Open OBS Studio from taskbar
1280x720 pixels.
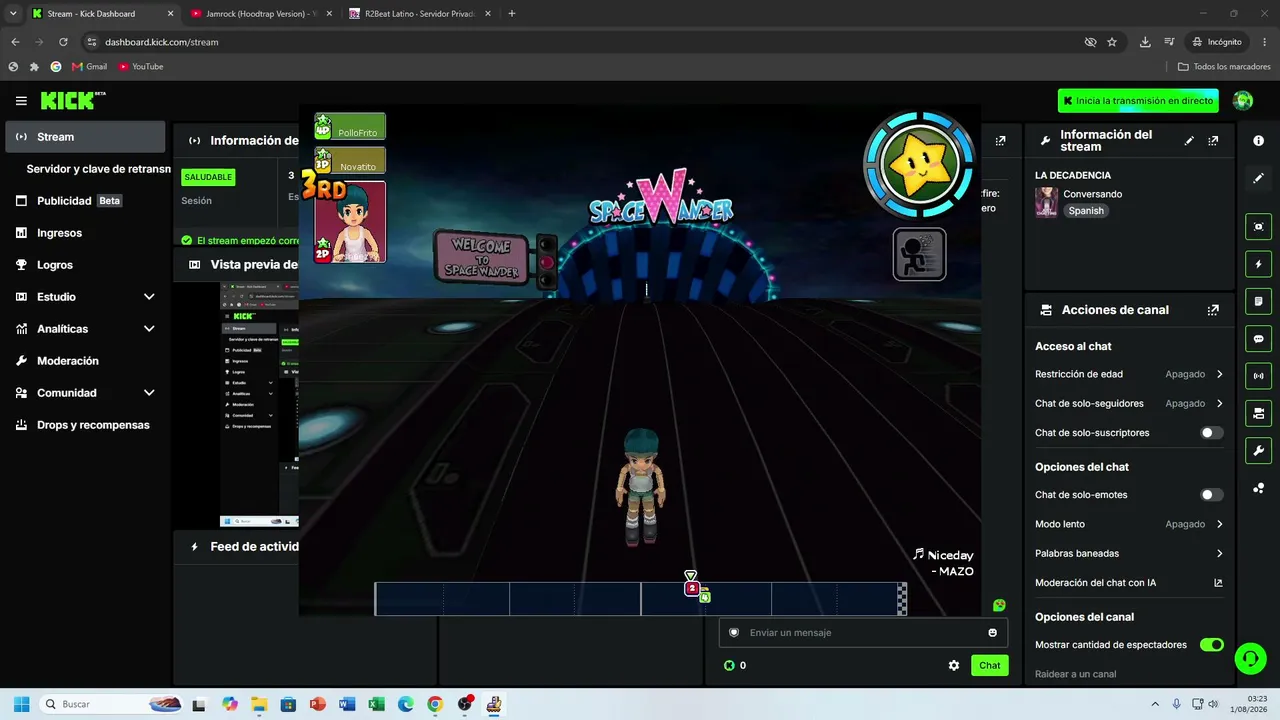click(x=464, y=704)
